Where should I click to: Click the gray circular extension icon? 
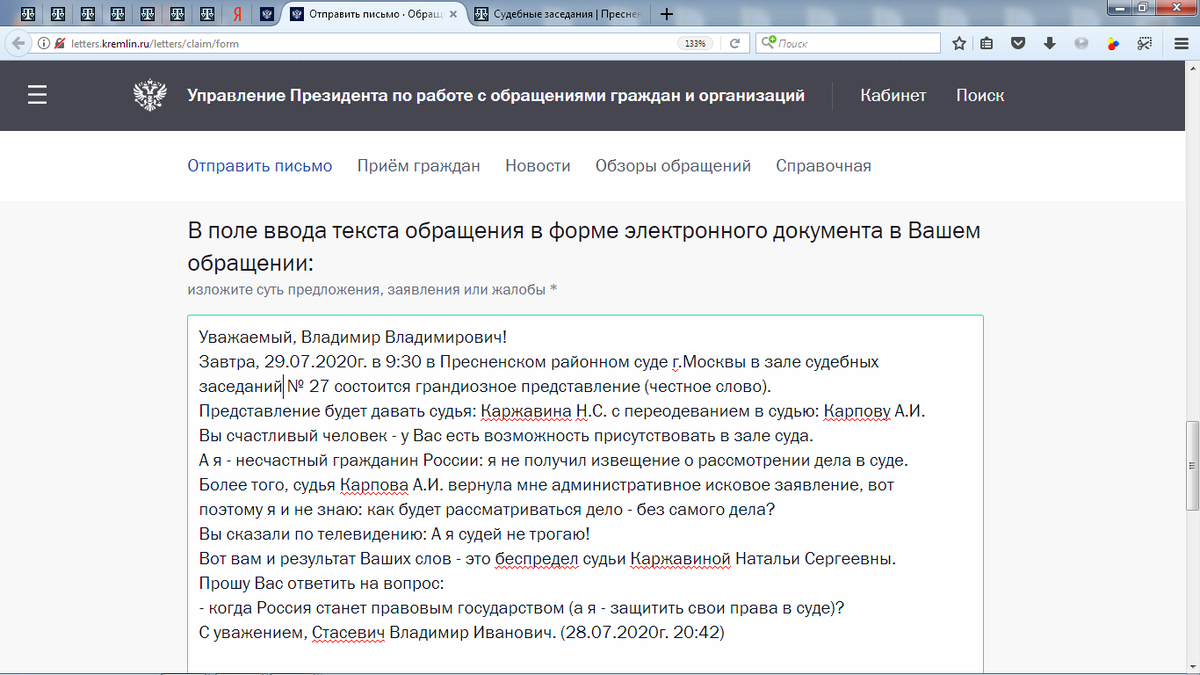click(1081, 43)
